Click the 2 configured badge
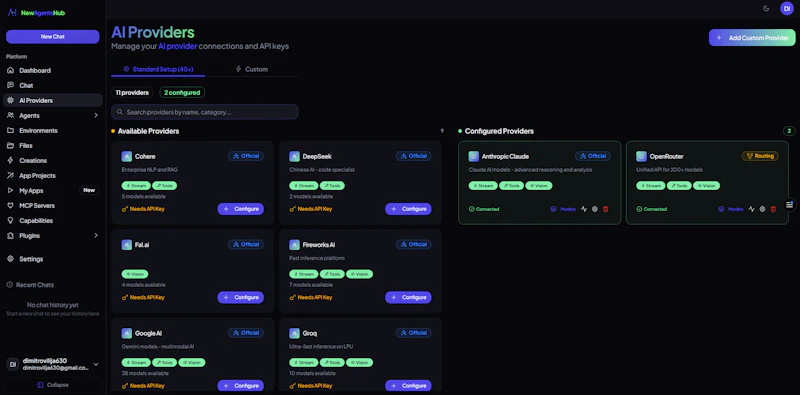This screenshot has width=800, height=395. pyautogui.click(x=182, y=92)
